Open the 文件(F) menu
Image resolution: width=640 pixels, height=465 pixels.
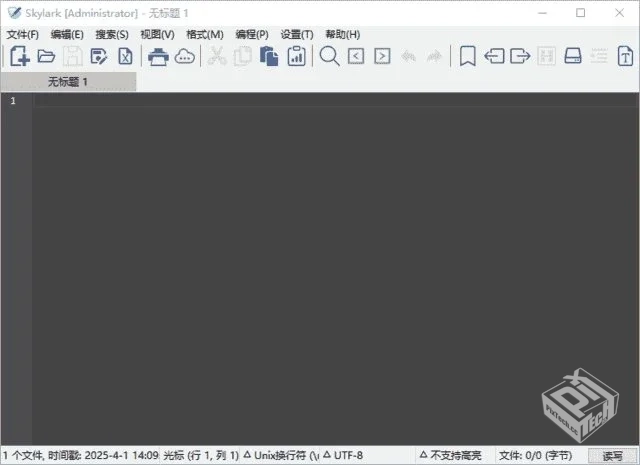coord(23,35)
